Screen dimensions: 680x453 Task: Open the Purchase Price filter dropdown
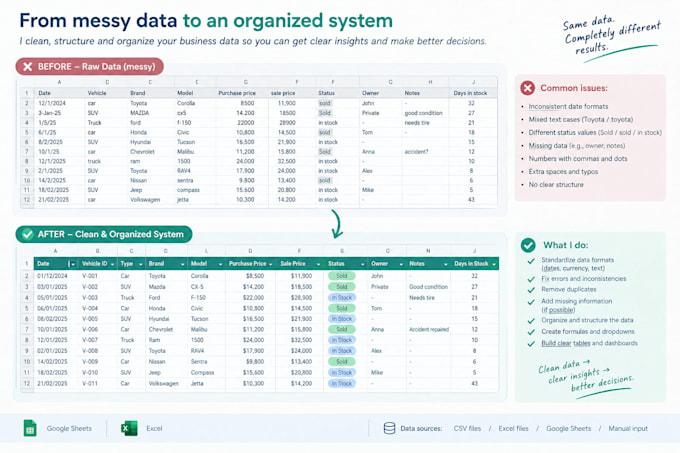click(271, 264)
